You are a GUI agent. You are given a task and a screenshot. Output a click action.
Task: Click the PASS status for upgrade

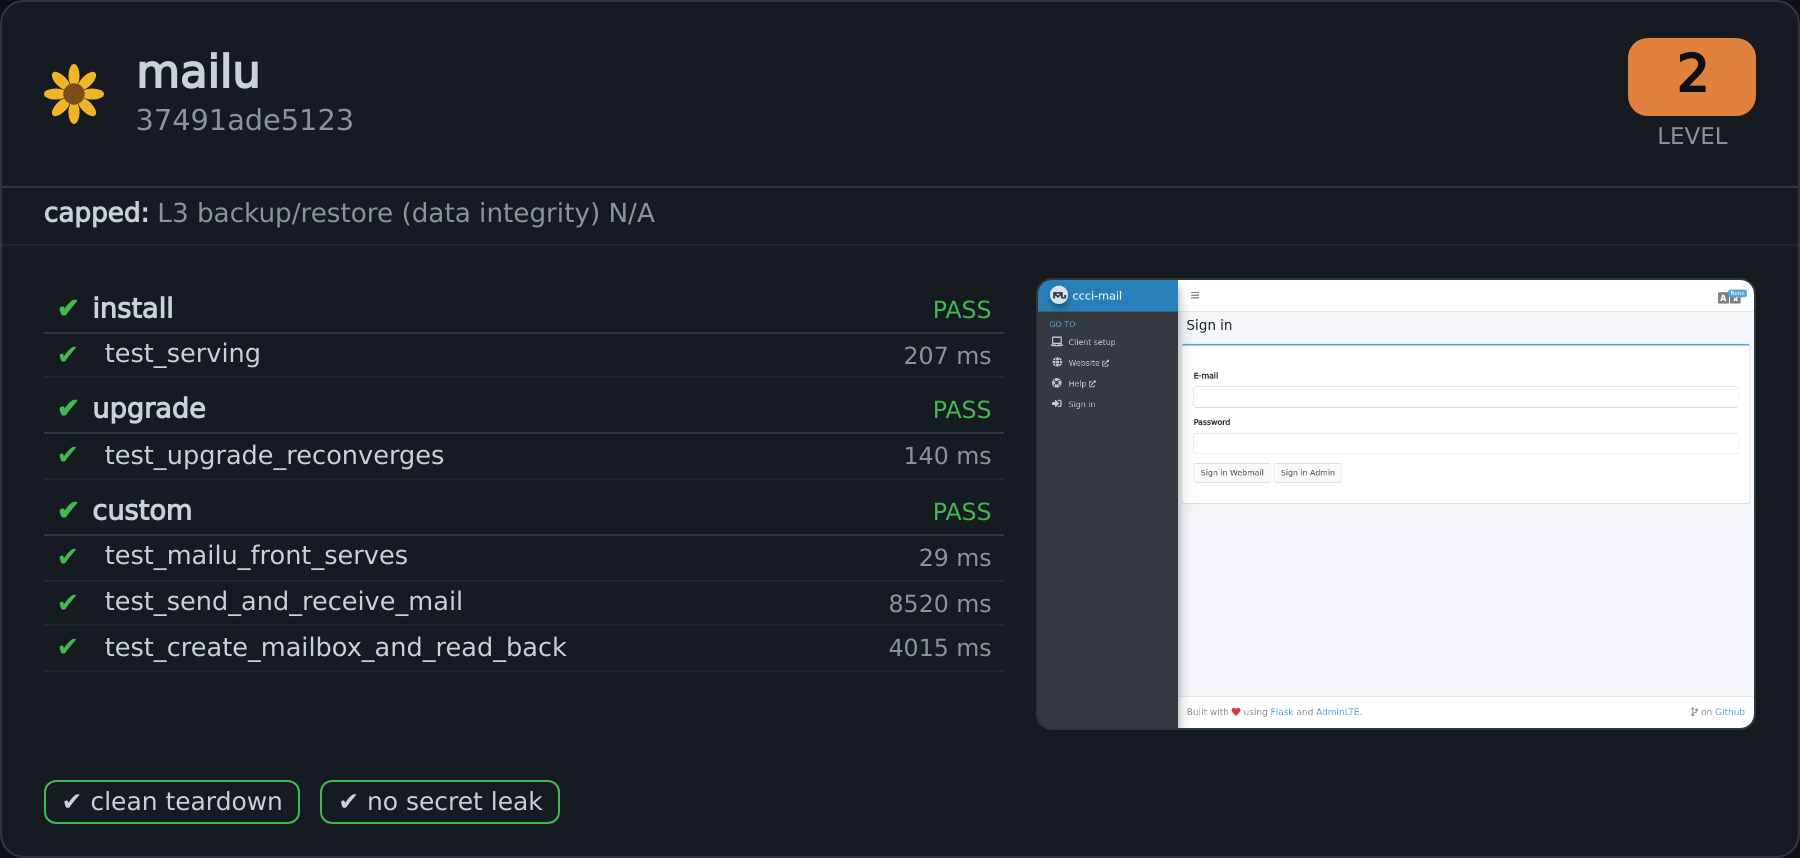(962, 410)
